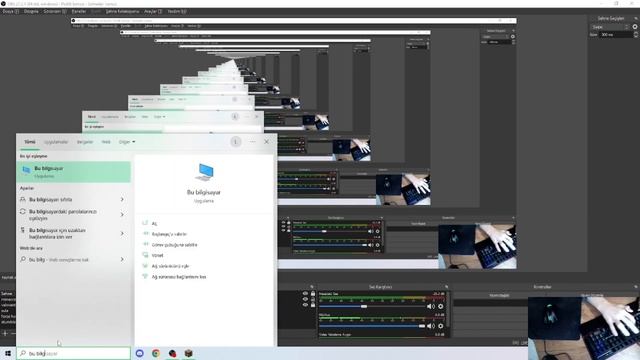The width and height of the screenshot is (640, 360).
Task: Open the Windows Start button
Action: click(8, 353)
